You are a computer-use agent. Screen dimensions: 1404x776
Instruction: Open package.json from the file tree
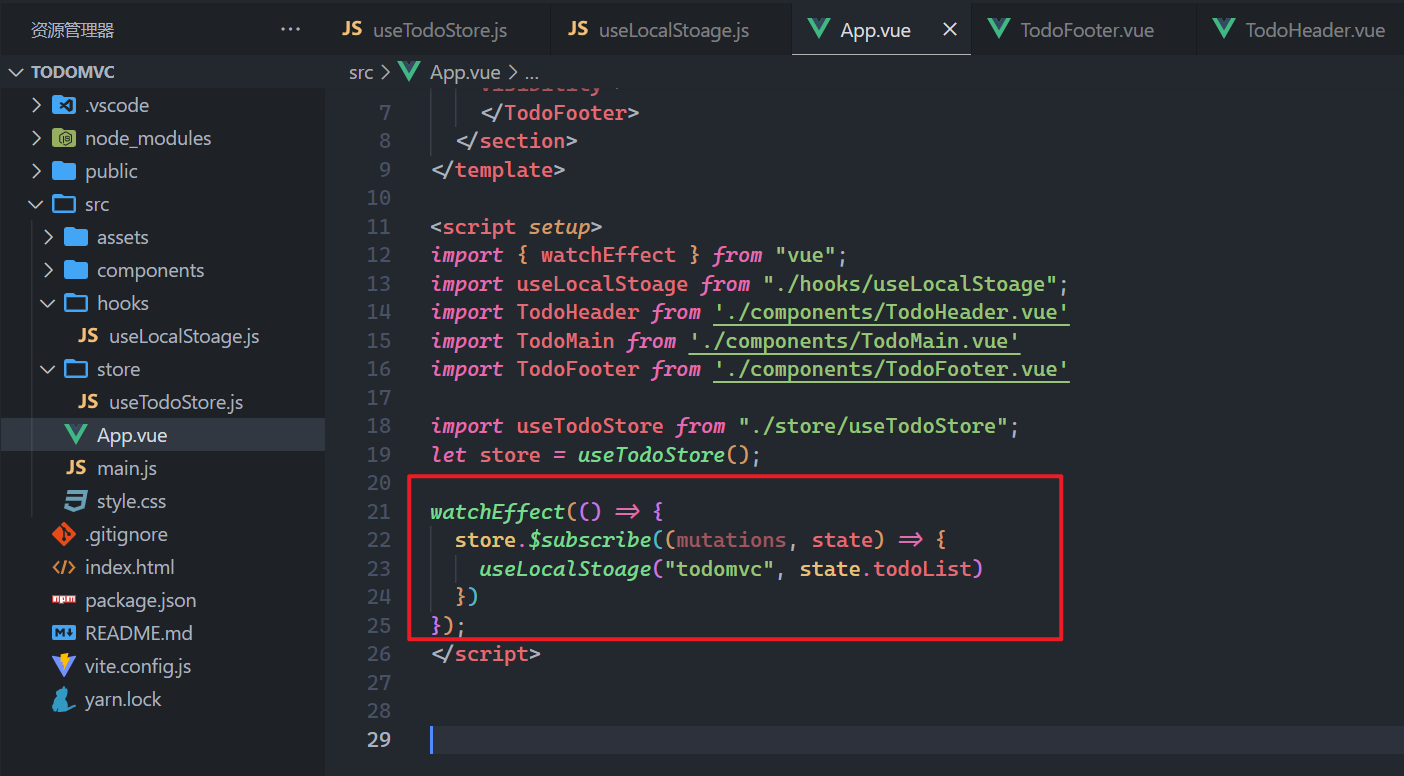coord(141,601)
